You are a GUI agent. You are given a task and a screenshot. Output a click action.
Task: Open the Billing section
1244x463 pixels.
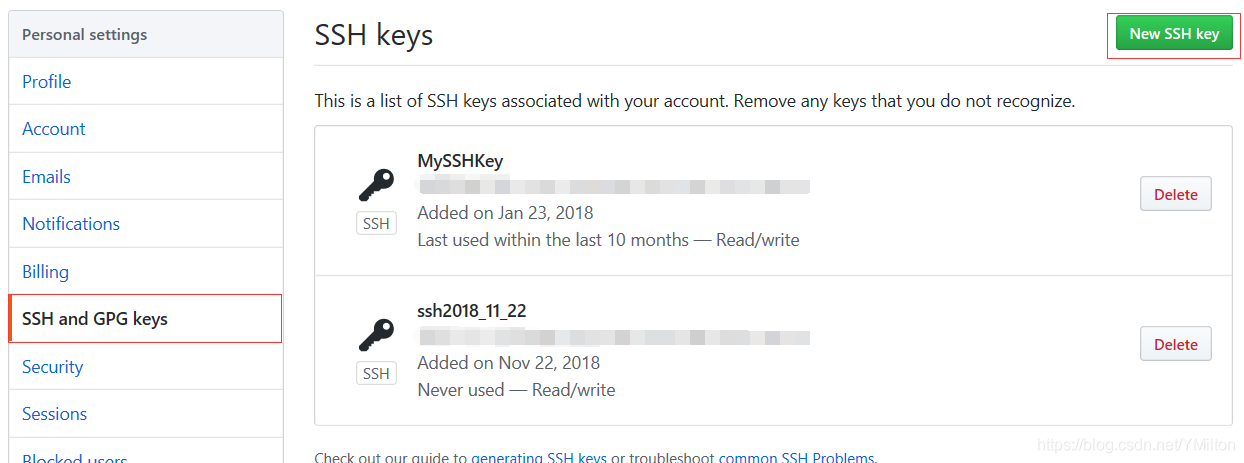146,272
